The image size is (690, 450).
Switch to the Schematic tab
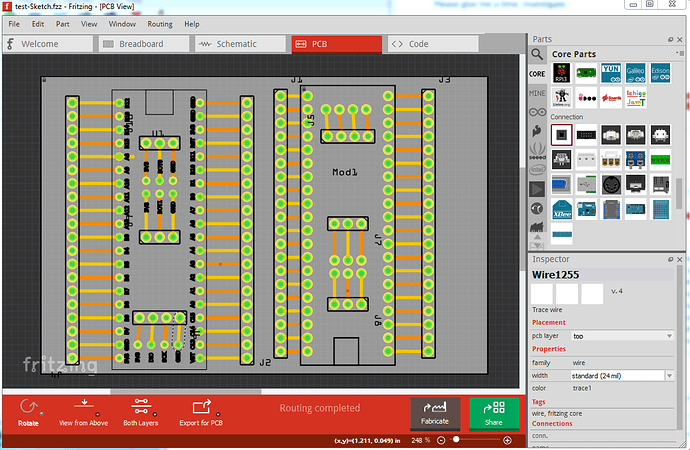pos(240,44)
